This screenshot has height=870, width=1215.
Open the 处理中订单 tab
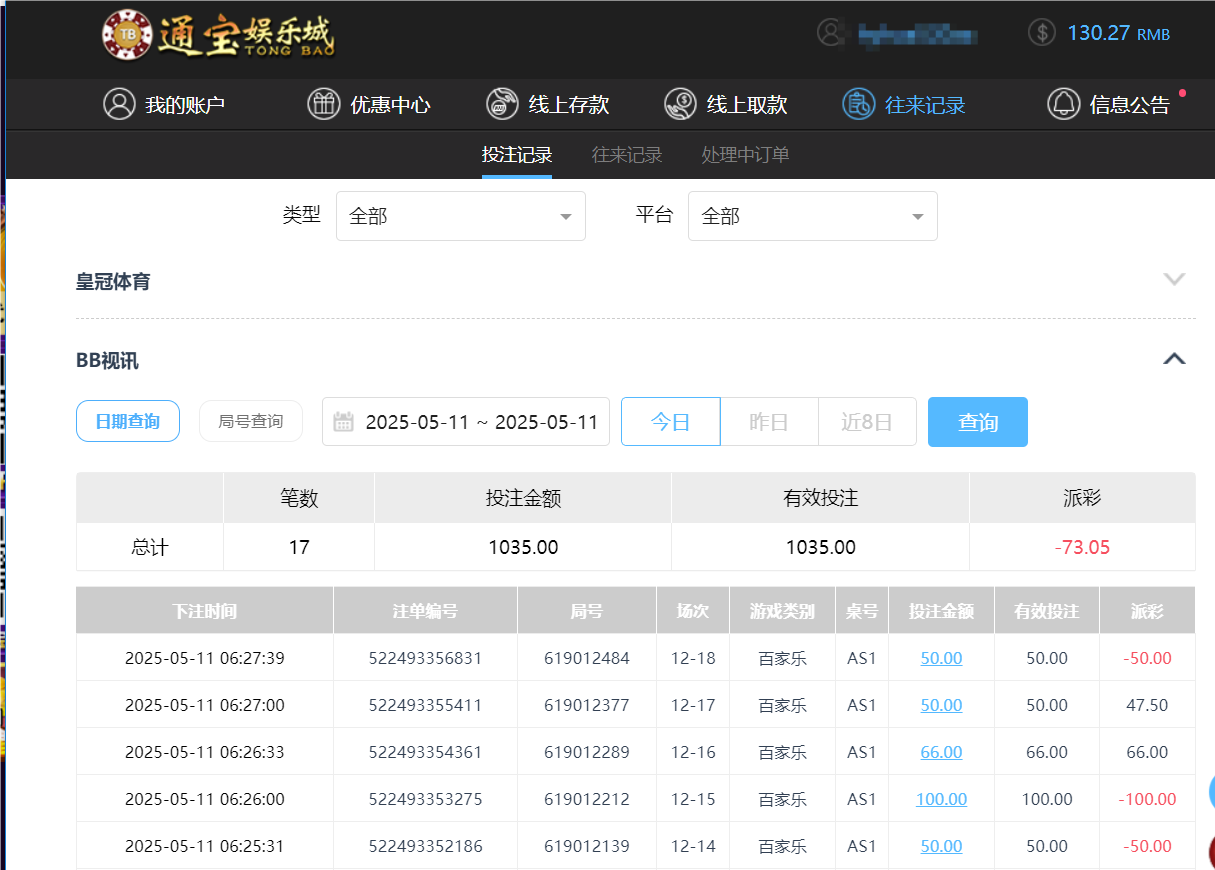[745, 155]
